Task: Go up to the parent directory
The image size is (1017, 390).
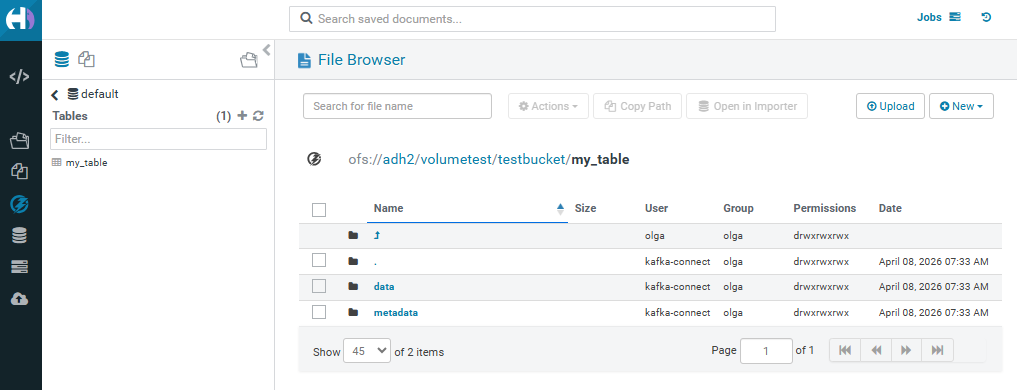Action: coord(377,236)
